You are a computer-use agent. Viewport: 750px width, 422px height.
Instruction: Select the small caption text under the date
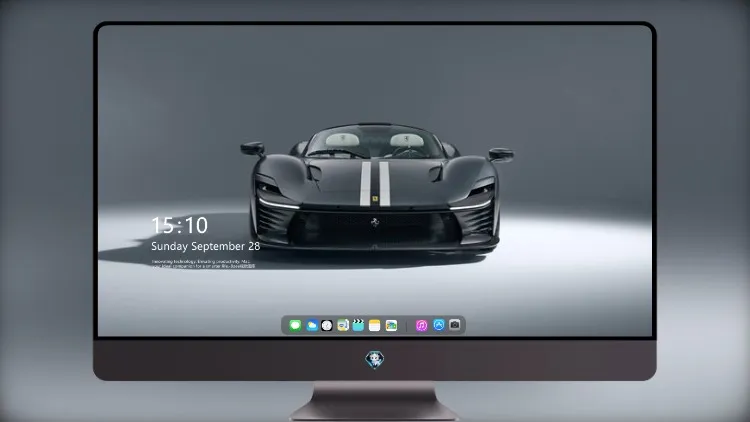[x=203, y=264]
